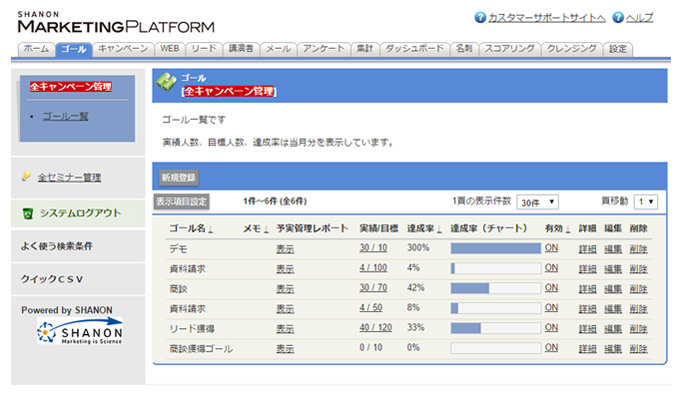Click the binoculars ゴール header icon
682x396 pixels.
(166, 82)
